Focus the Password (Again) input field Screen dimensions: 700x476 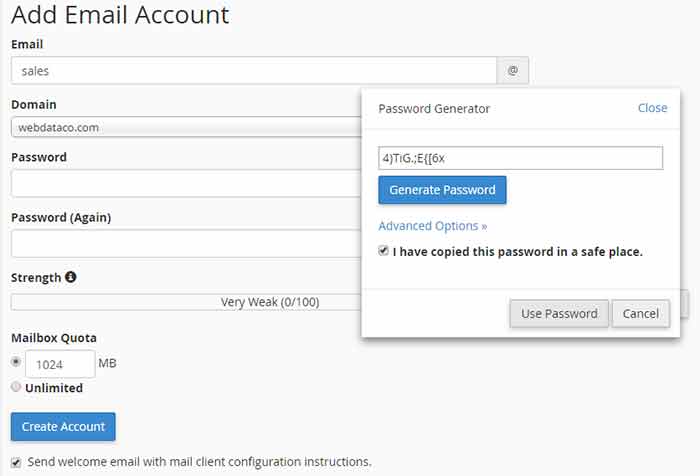[186, 243]
